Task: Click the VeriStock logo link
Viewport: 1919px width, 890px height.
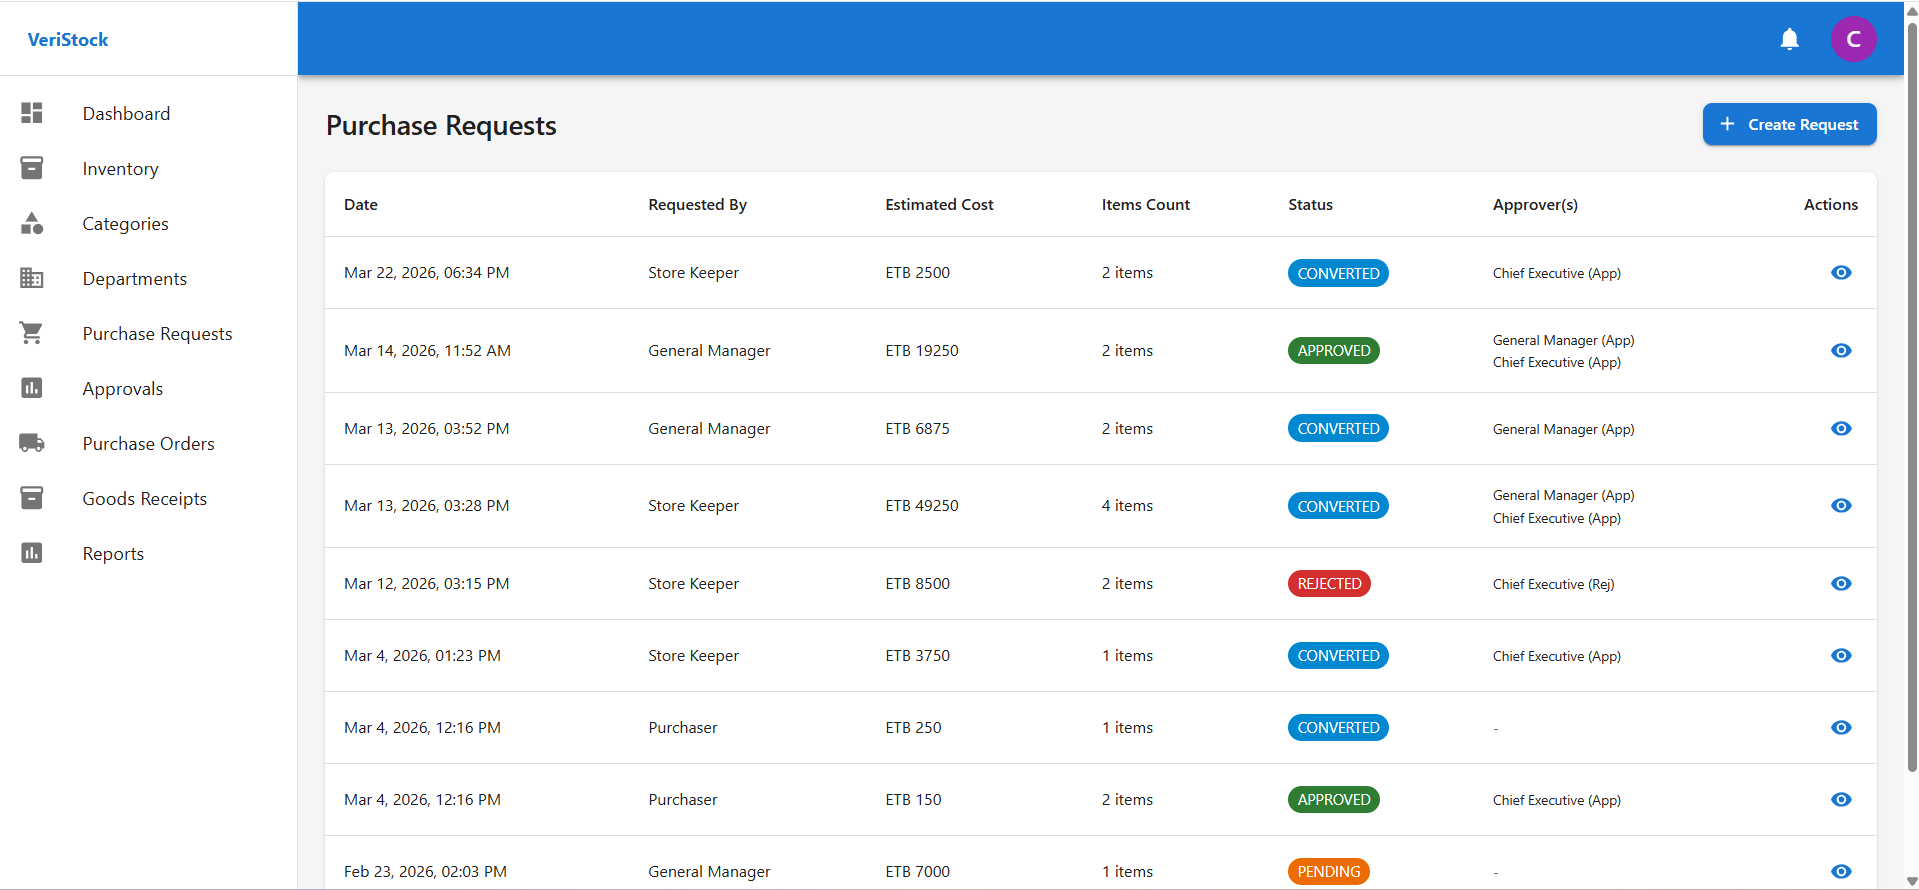Action: 68,39
